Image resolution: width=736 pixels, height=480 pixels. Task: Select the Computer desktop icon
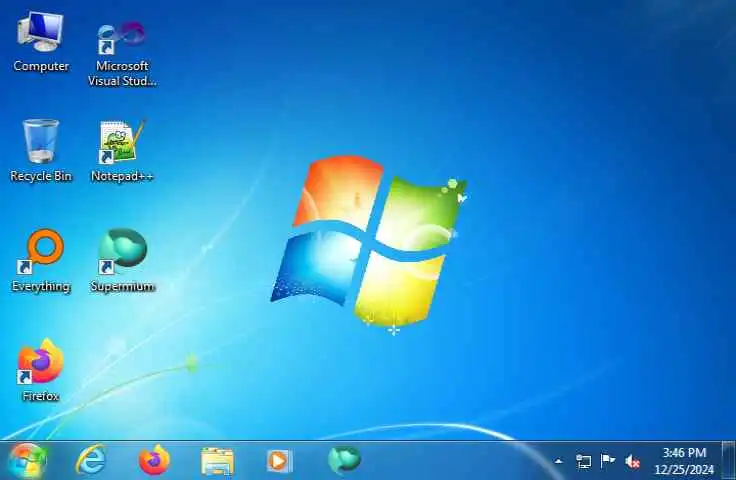[40, 41]
